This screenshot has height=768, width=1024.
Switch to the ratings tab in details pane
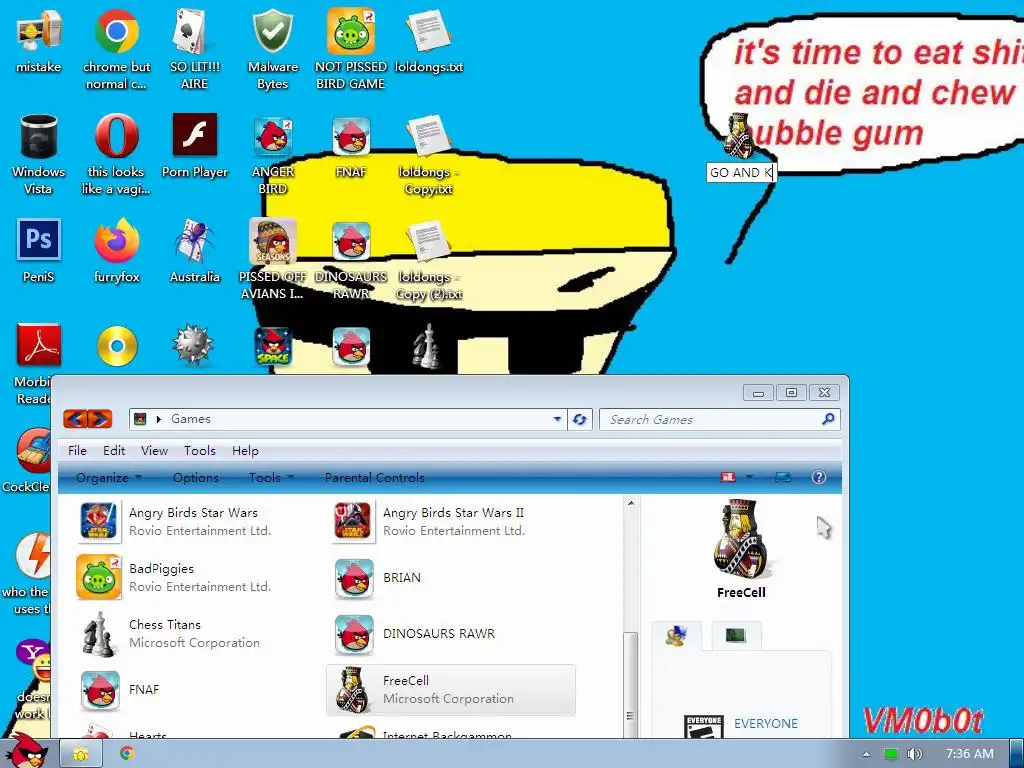pyautogui.click(x=677, y=635)
